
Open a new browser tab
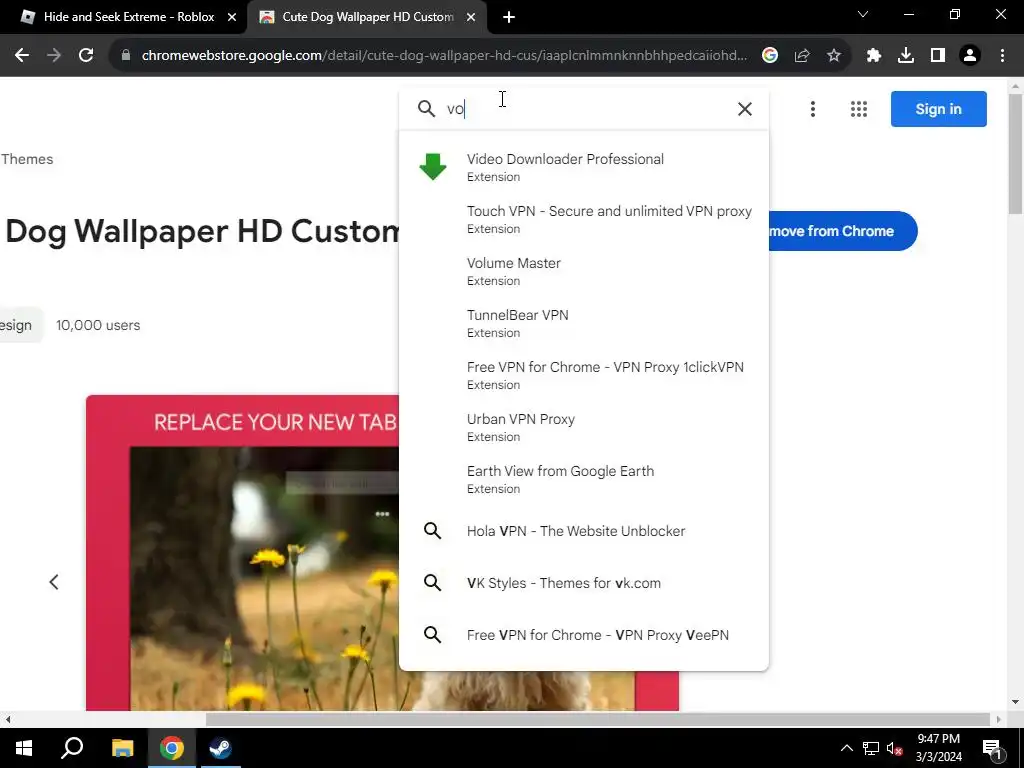[x=509, y=18]
